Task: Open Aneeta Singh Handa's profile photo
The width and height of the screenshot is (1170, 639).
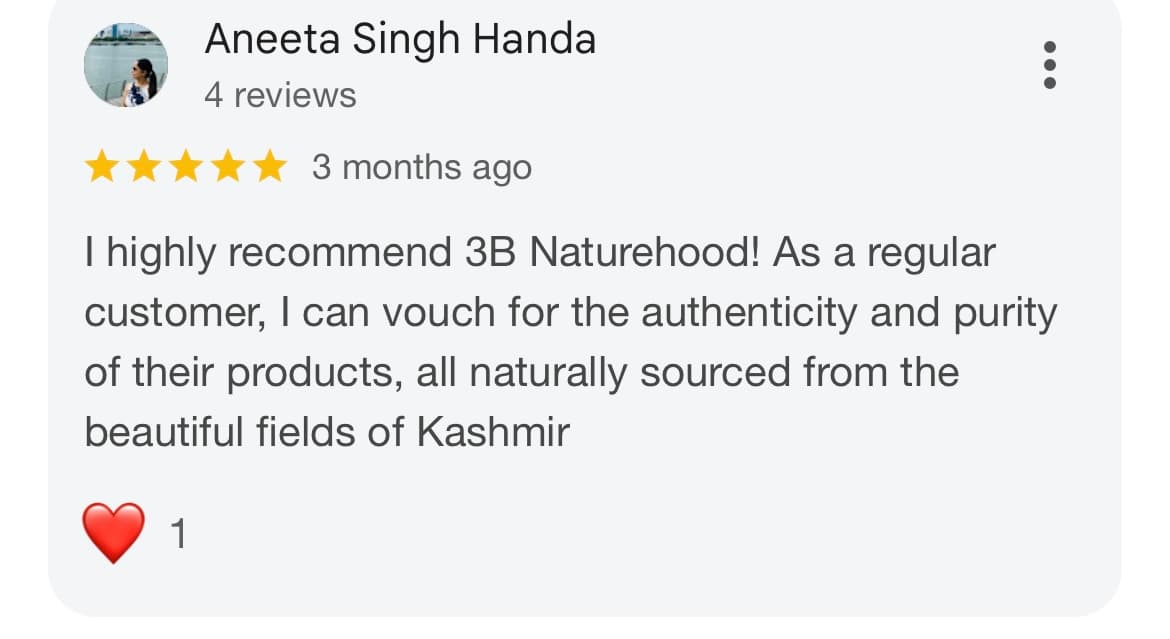Action: click(x=127, y=63)
